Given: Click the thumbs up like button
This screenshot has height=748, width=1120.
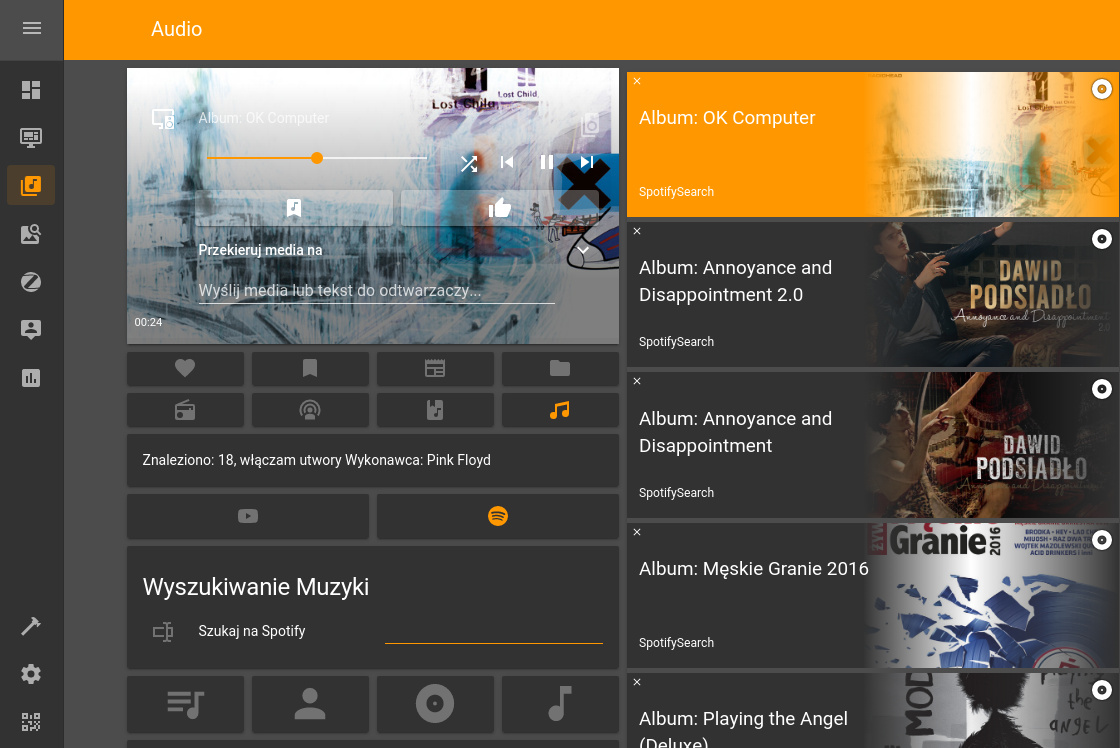Looking at the screenshot, I should 499,208.
